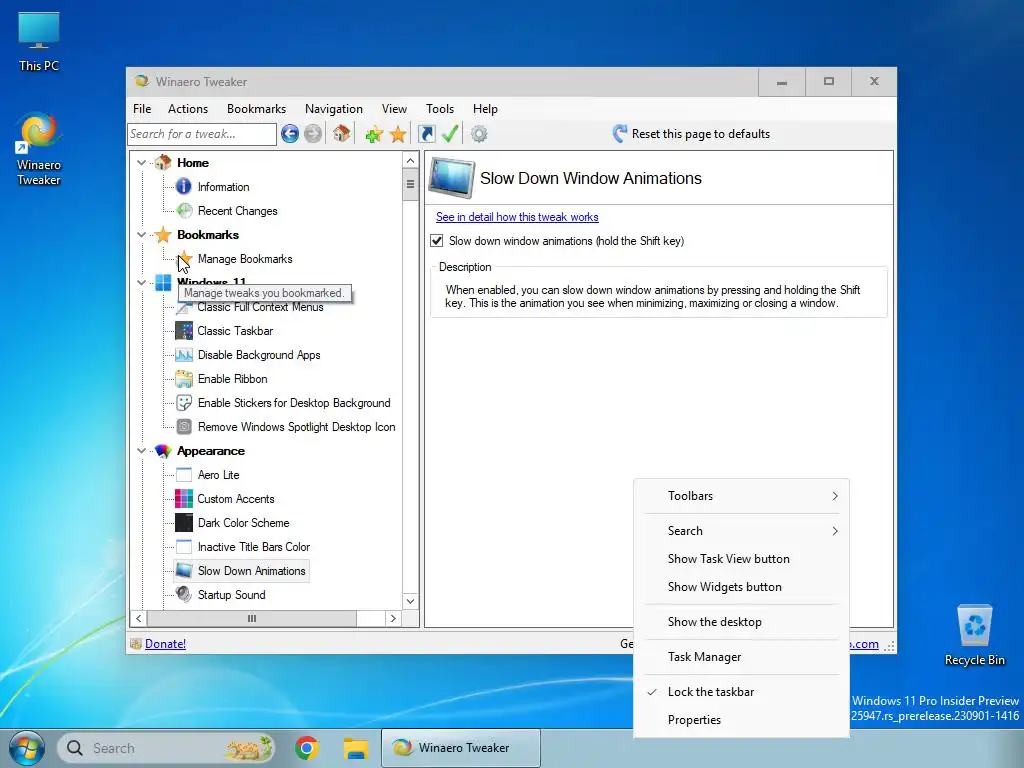Open See in detail how this tweak works link

517,217
